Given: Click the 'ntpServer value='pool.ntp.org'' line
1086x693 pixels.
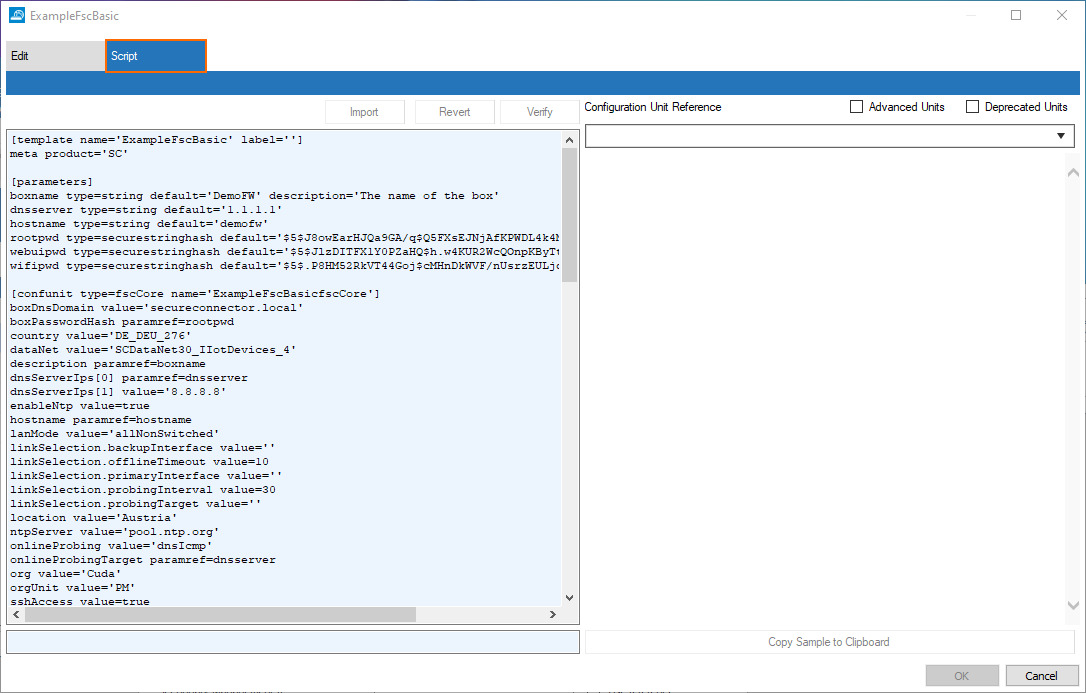Looking at the screenshot, I should pos(114,532).
